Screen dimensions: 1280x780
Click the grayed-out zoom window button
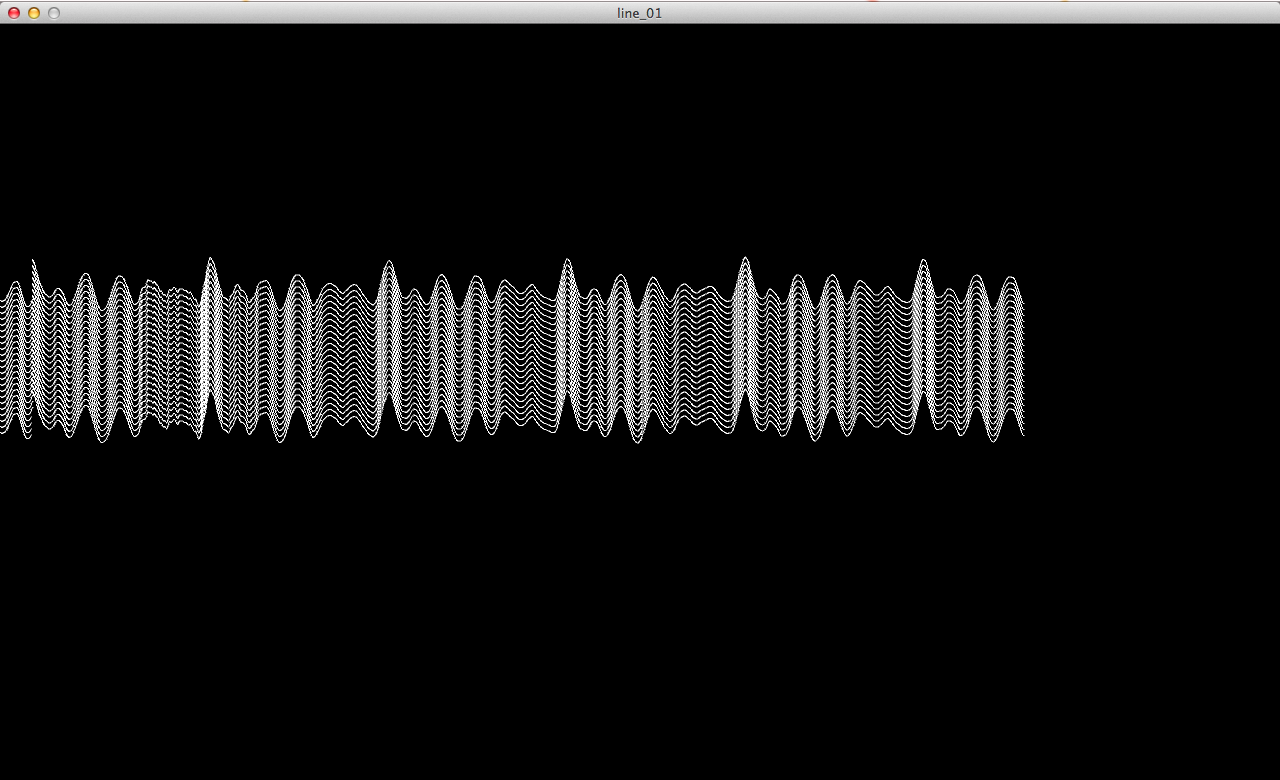54,13
